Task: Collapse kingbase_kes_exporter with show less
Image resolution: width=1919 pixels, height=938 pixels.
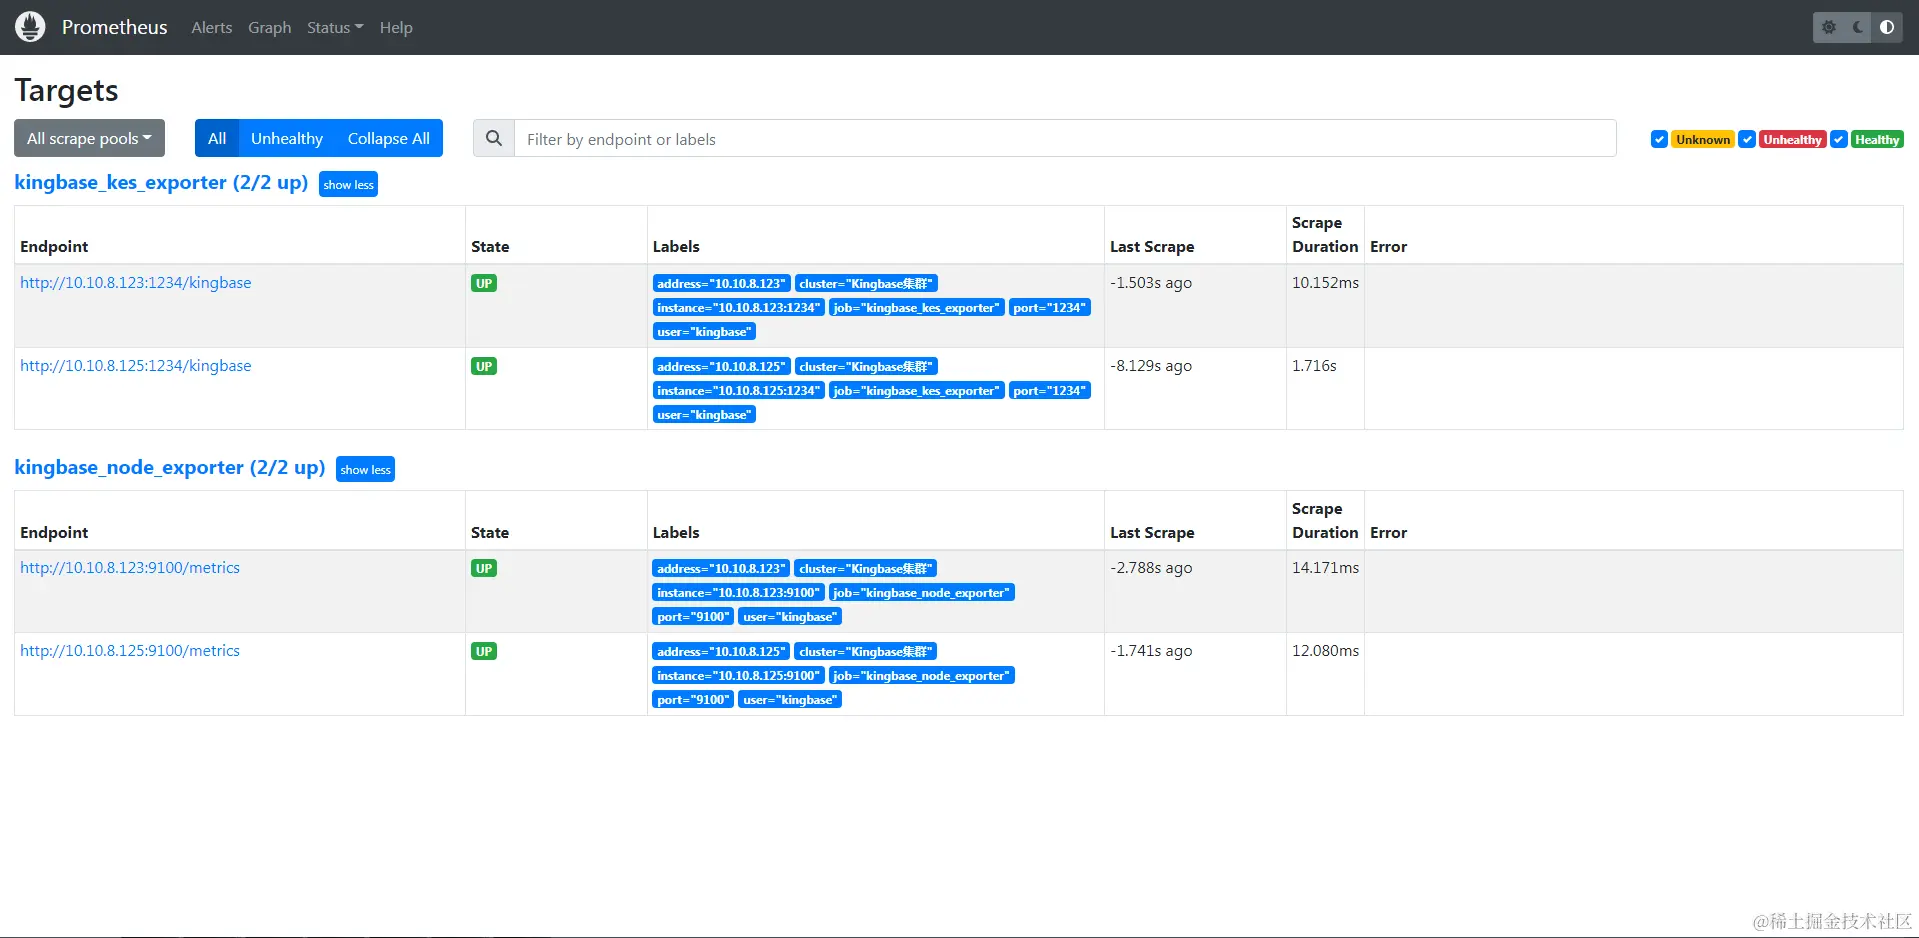Action: [348, 185]
